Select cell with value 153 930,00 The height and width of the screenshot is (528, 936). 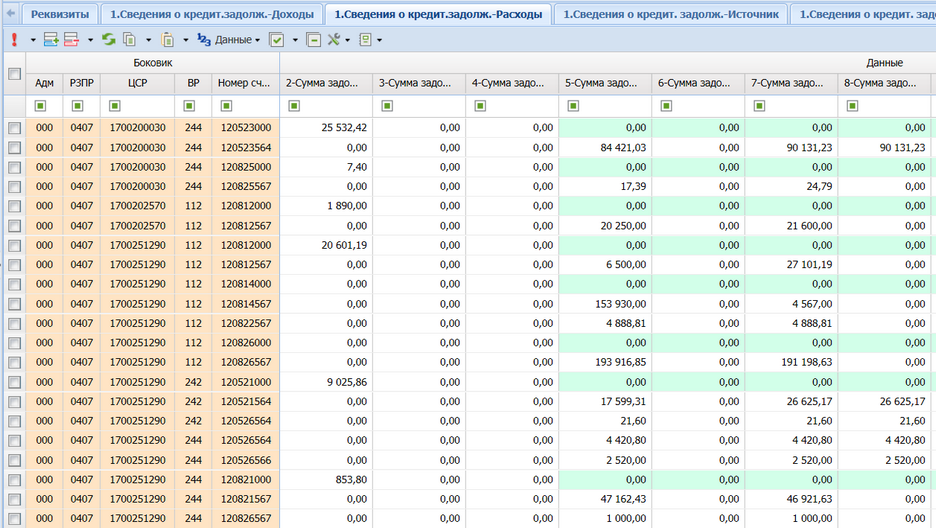(605, 304)
